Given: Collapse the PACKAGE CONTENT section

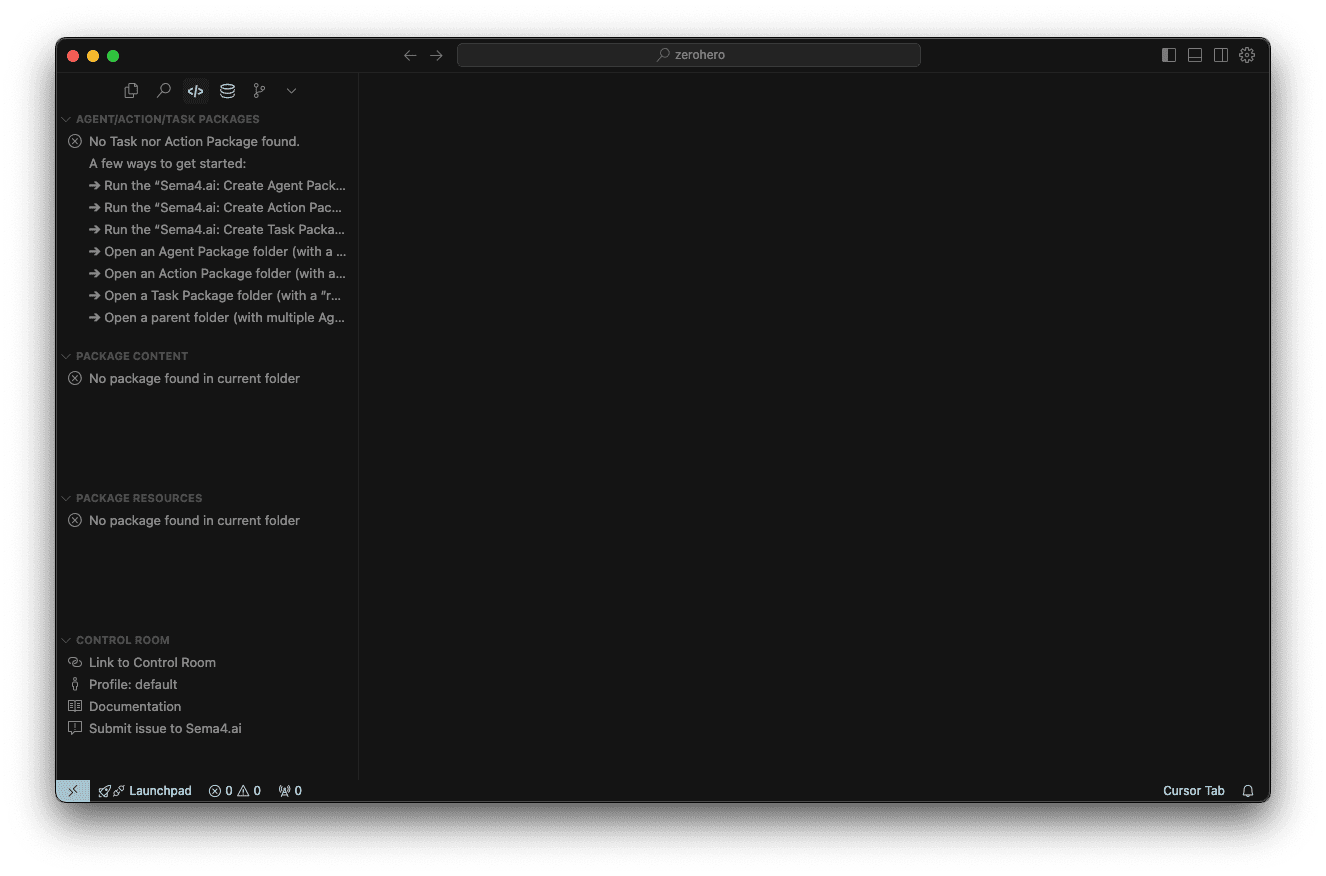Looking at the screenshot, I should (x=66, y=355).
